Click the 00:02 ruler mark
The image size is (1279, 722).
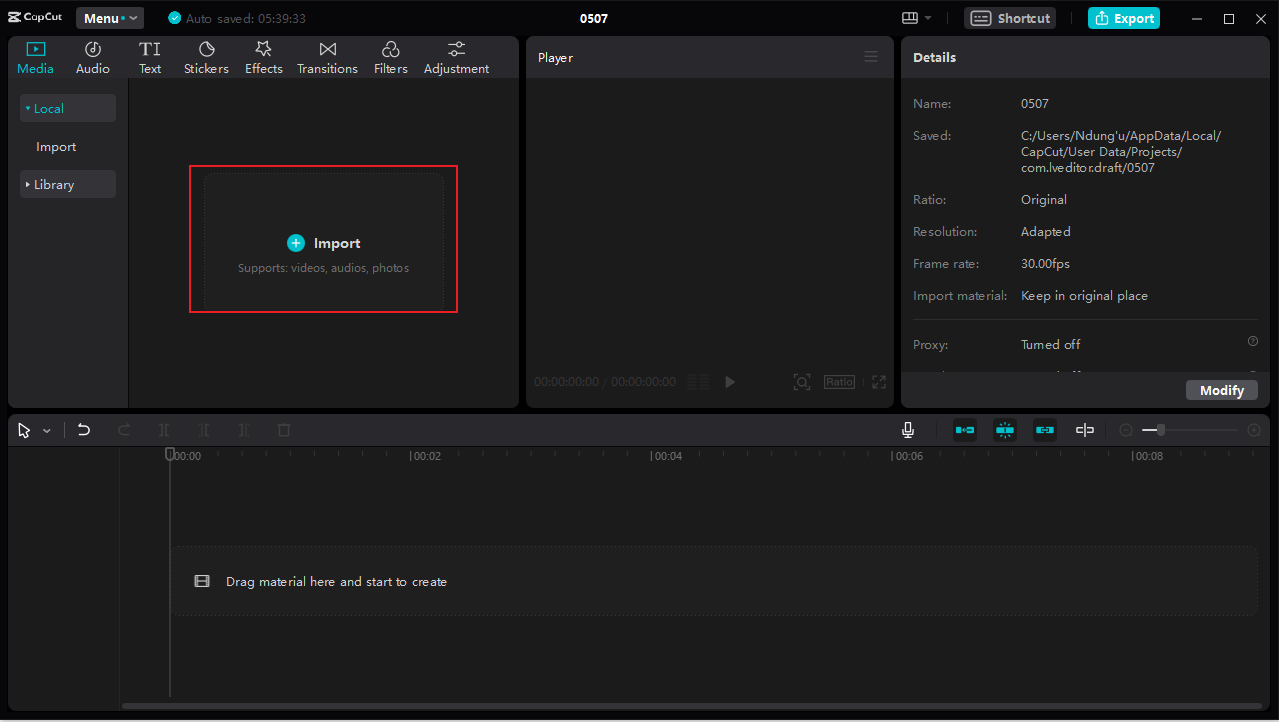427,456
